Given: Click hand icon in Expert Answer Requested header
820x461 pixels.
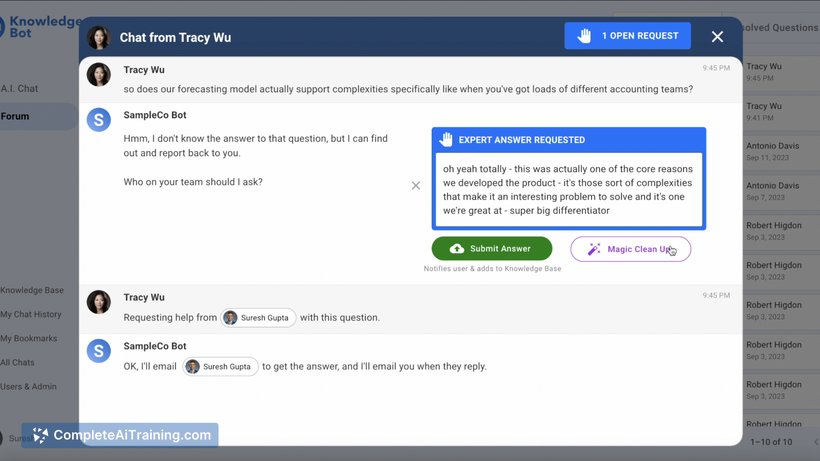Looking at the screenshot, I should 446,140.
